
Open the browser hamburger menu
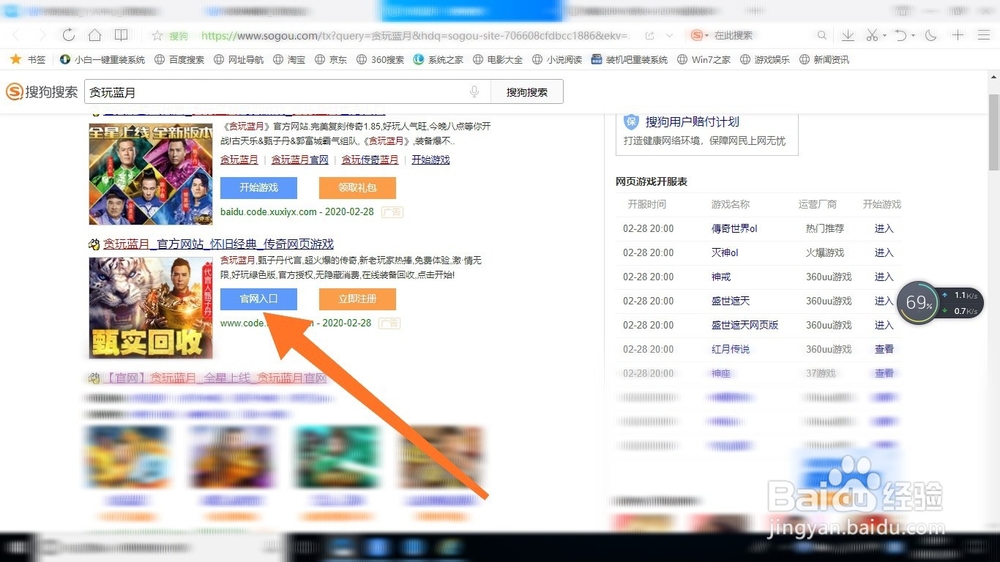pyautogui.click(x=984, y=36)
